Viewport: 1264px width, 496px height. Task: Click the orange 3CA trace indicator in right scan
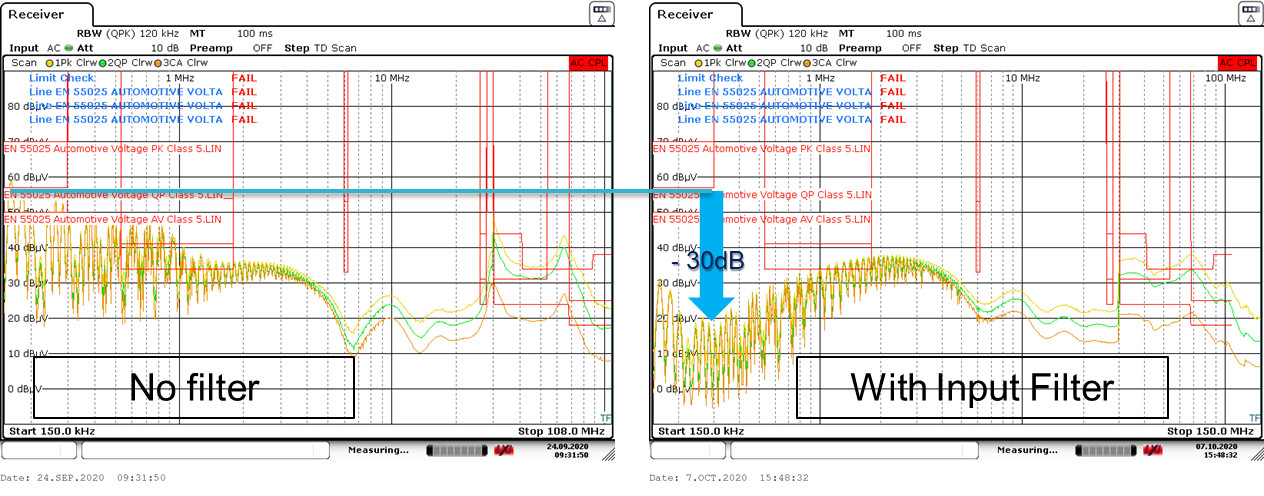click(x=803, y=62)
